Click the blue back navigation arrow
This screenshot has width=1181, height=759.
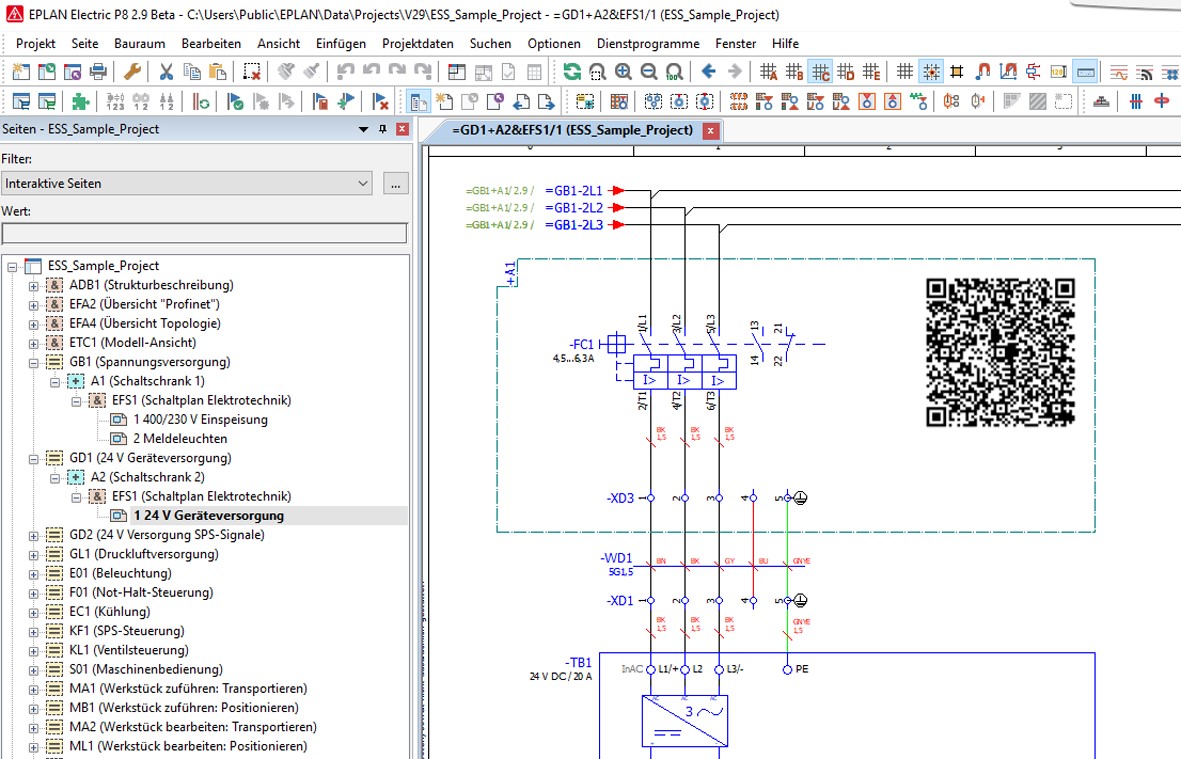pyautogui.click(x=709, y=72)
